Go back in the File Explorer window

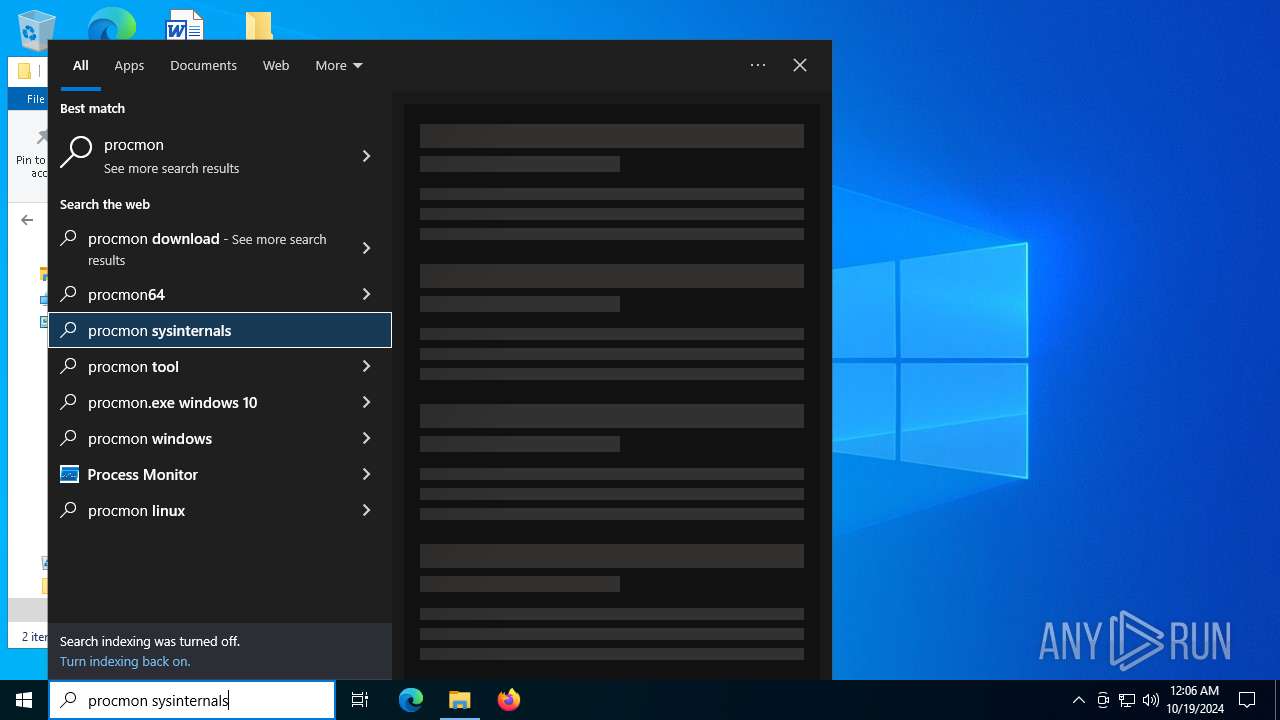(27, 220)
